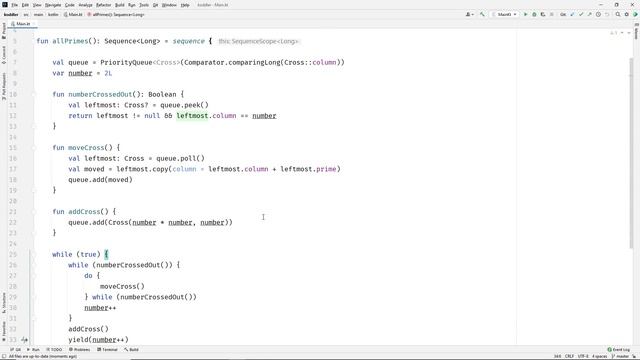Open the Run tool window at bottom
The height and width of the screenshot is (360, 640).
(33, 350)
